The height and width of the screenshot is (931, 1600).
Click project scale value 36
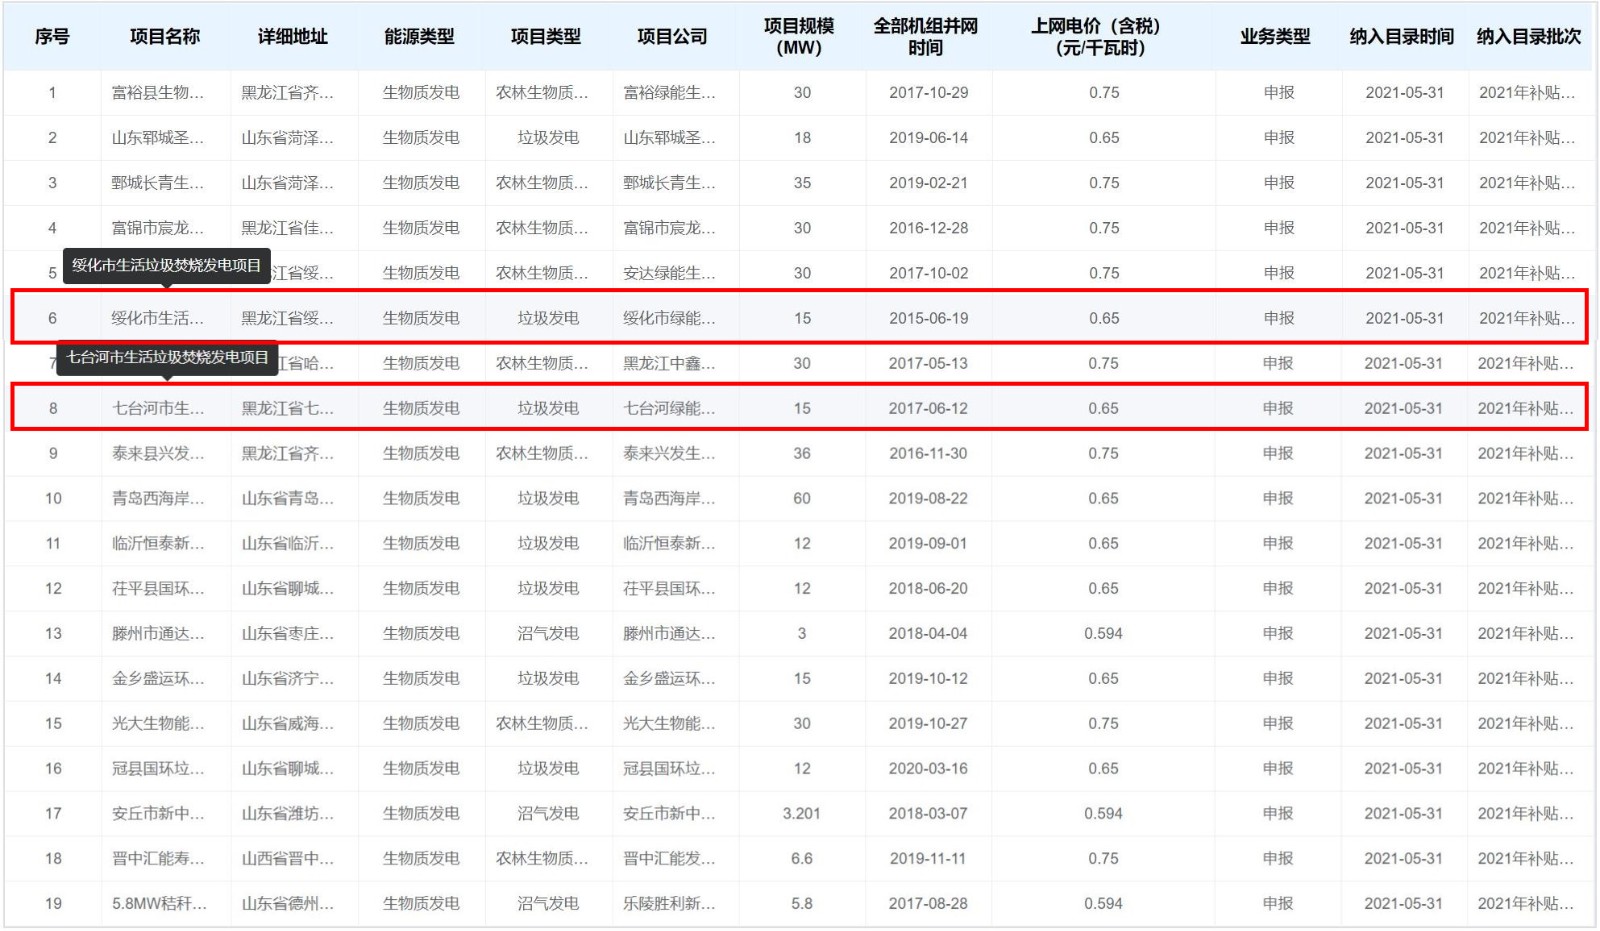802,453
